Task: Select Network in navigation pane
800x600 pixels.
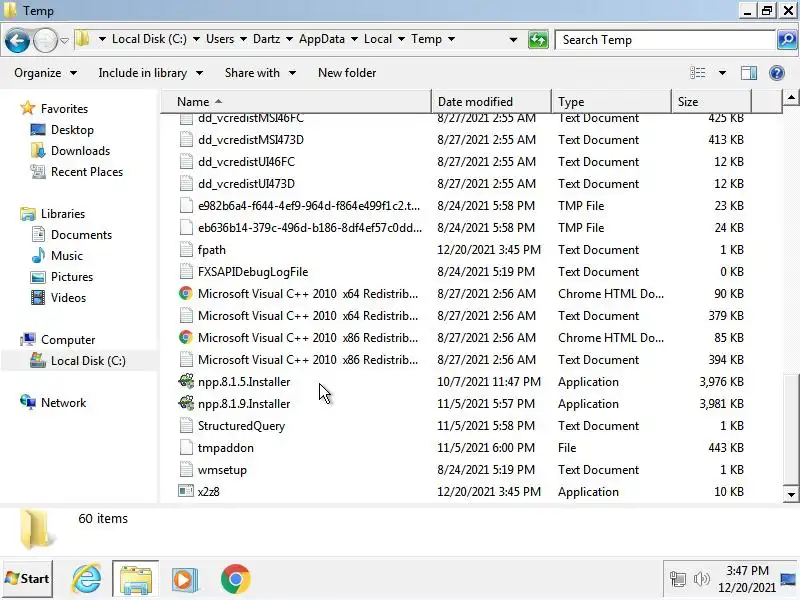Action: pos(63,403)
